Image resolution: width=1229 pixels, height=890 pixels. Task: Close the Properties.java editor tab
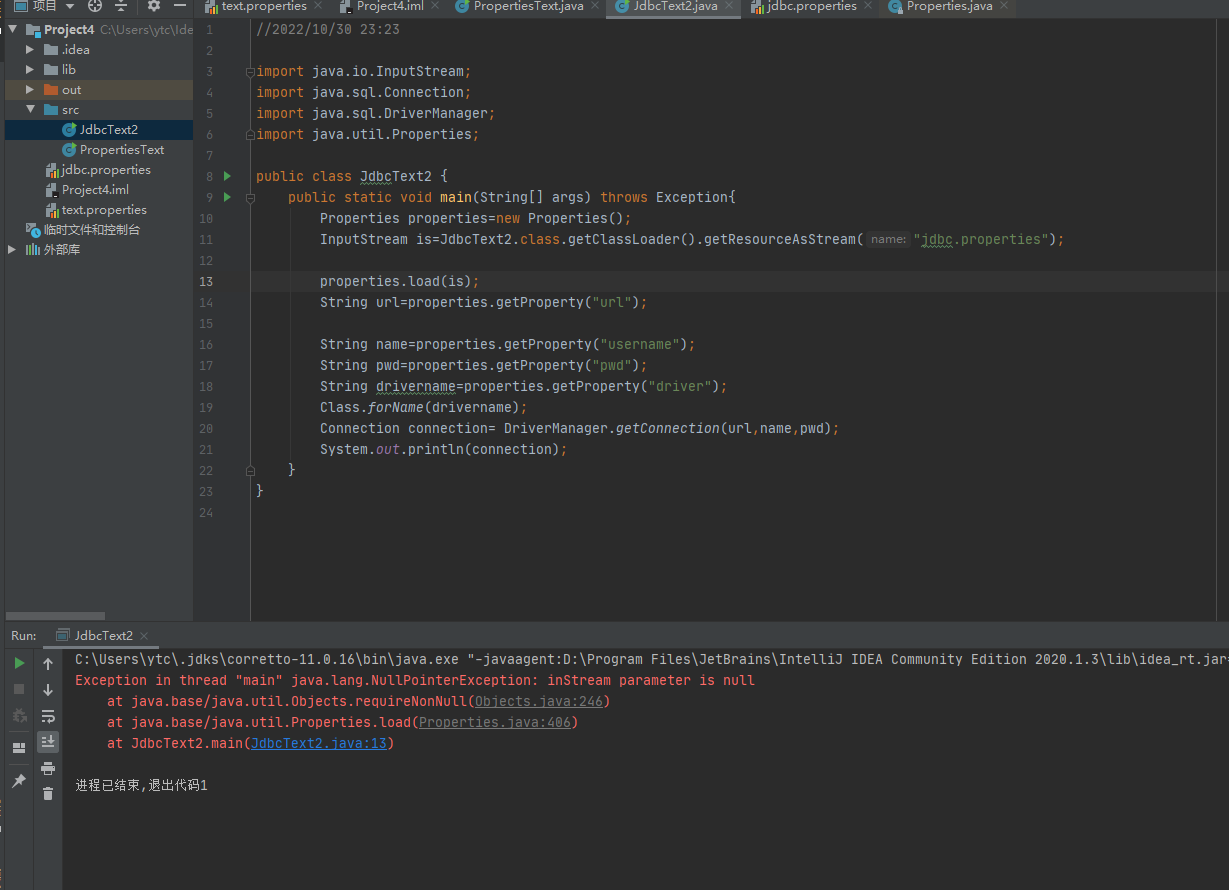1005,6
